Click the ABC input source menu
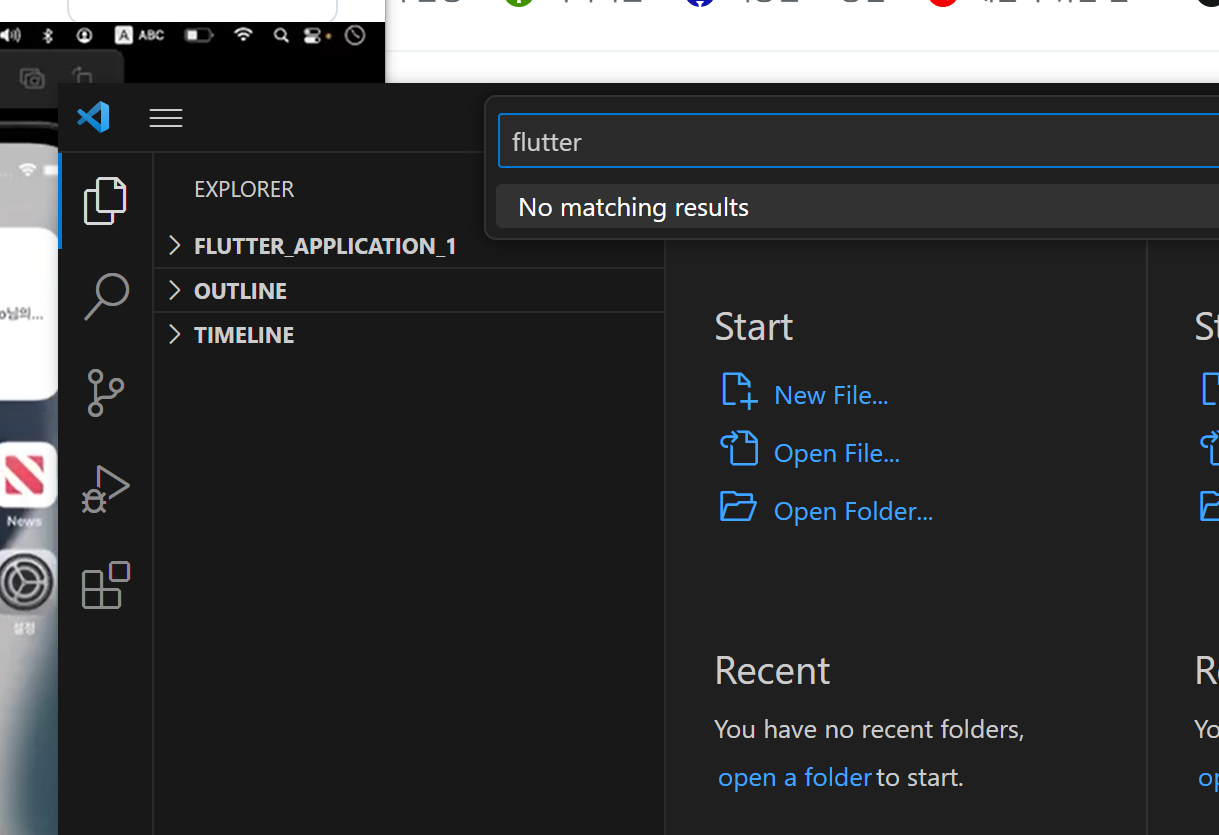The image size is (1219, 835). pos(139,35)
